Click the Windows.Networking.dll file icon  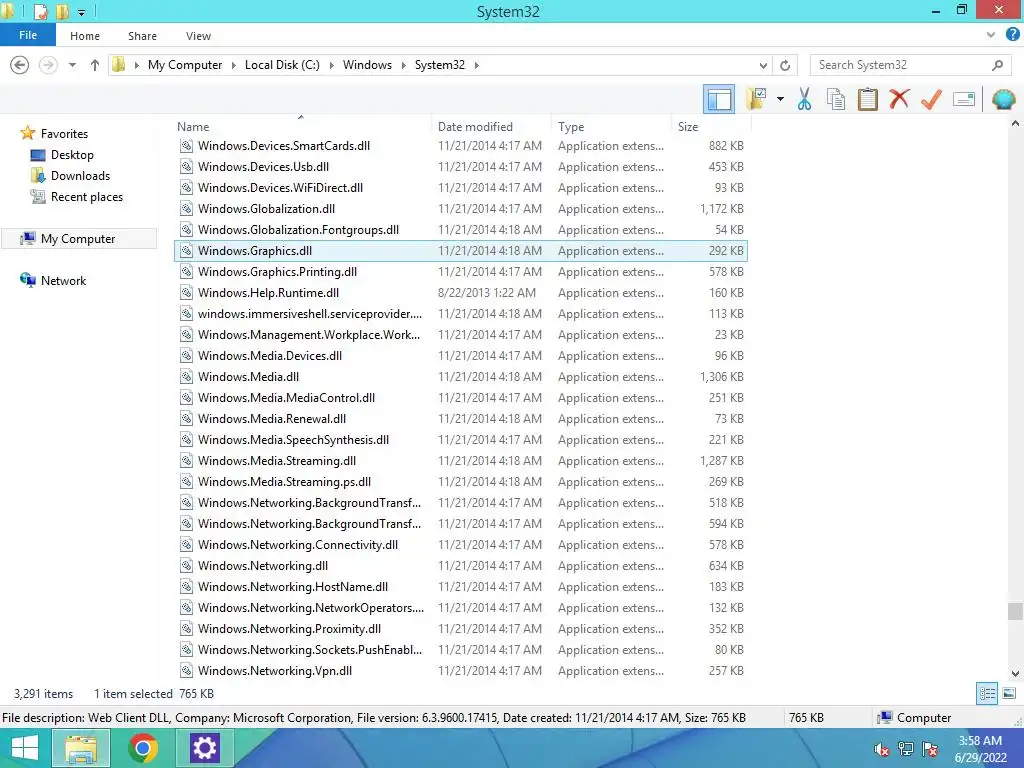(x=186, y=566)
